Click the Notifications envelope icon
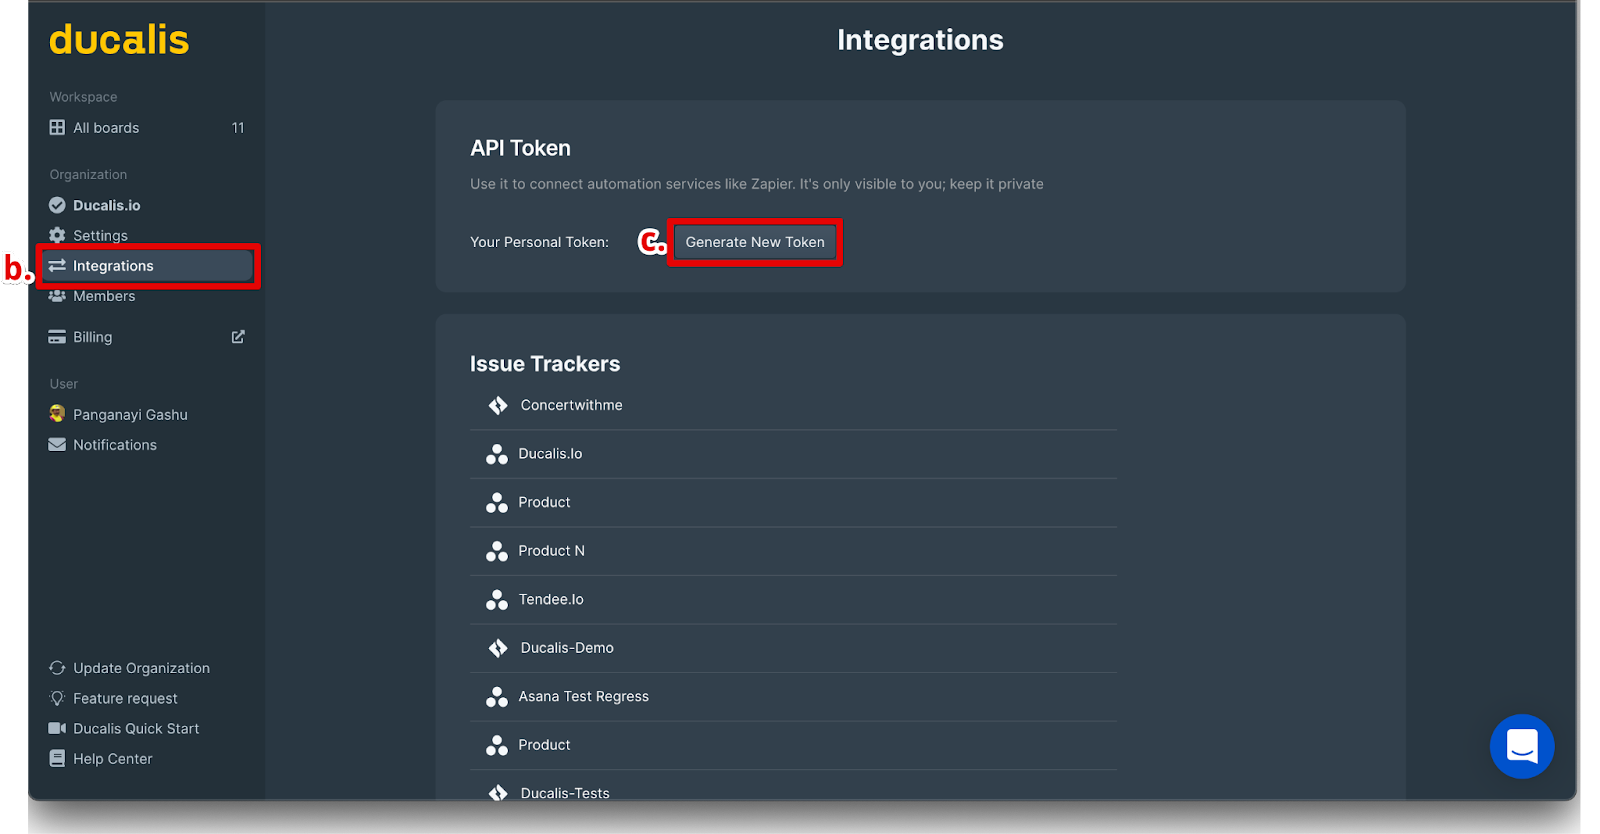1600x834 pixels. pos(57,445)
